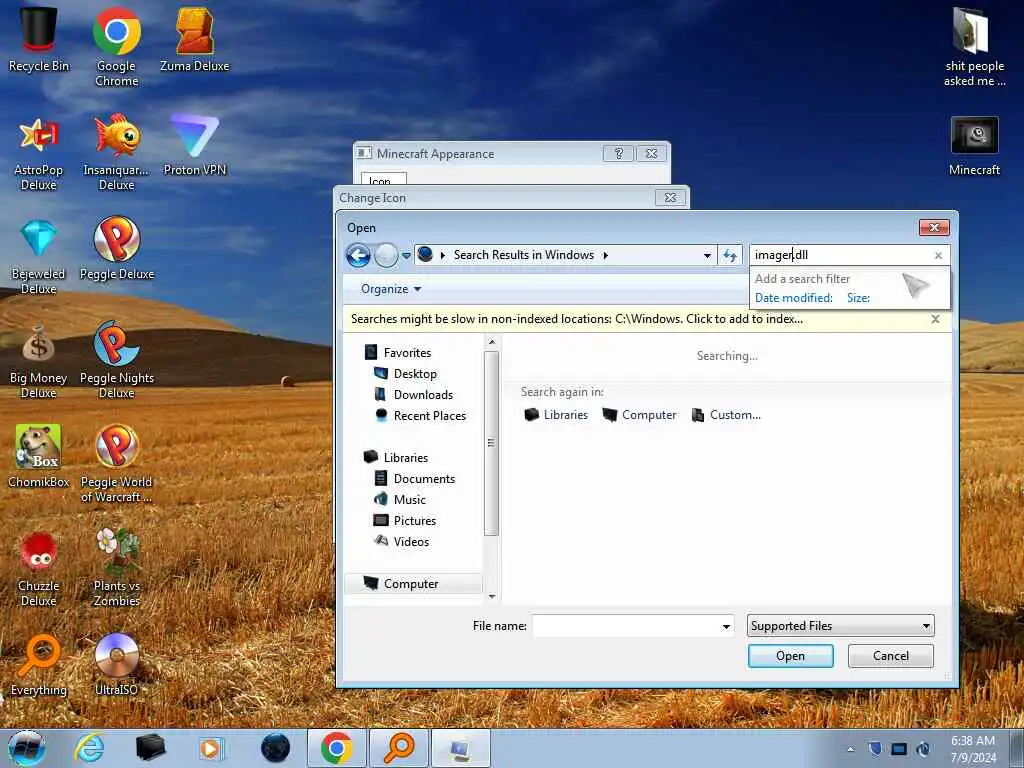The width and height of the screenshot is (1024, 768).
Task: Select the UltraISO desktop icon
Action: pos(116,665)
